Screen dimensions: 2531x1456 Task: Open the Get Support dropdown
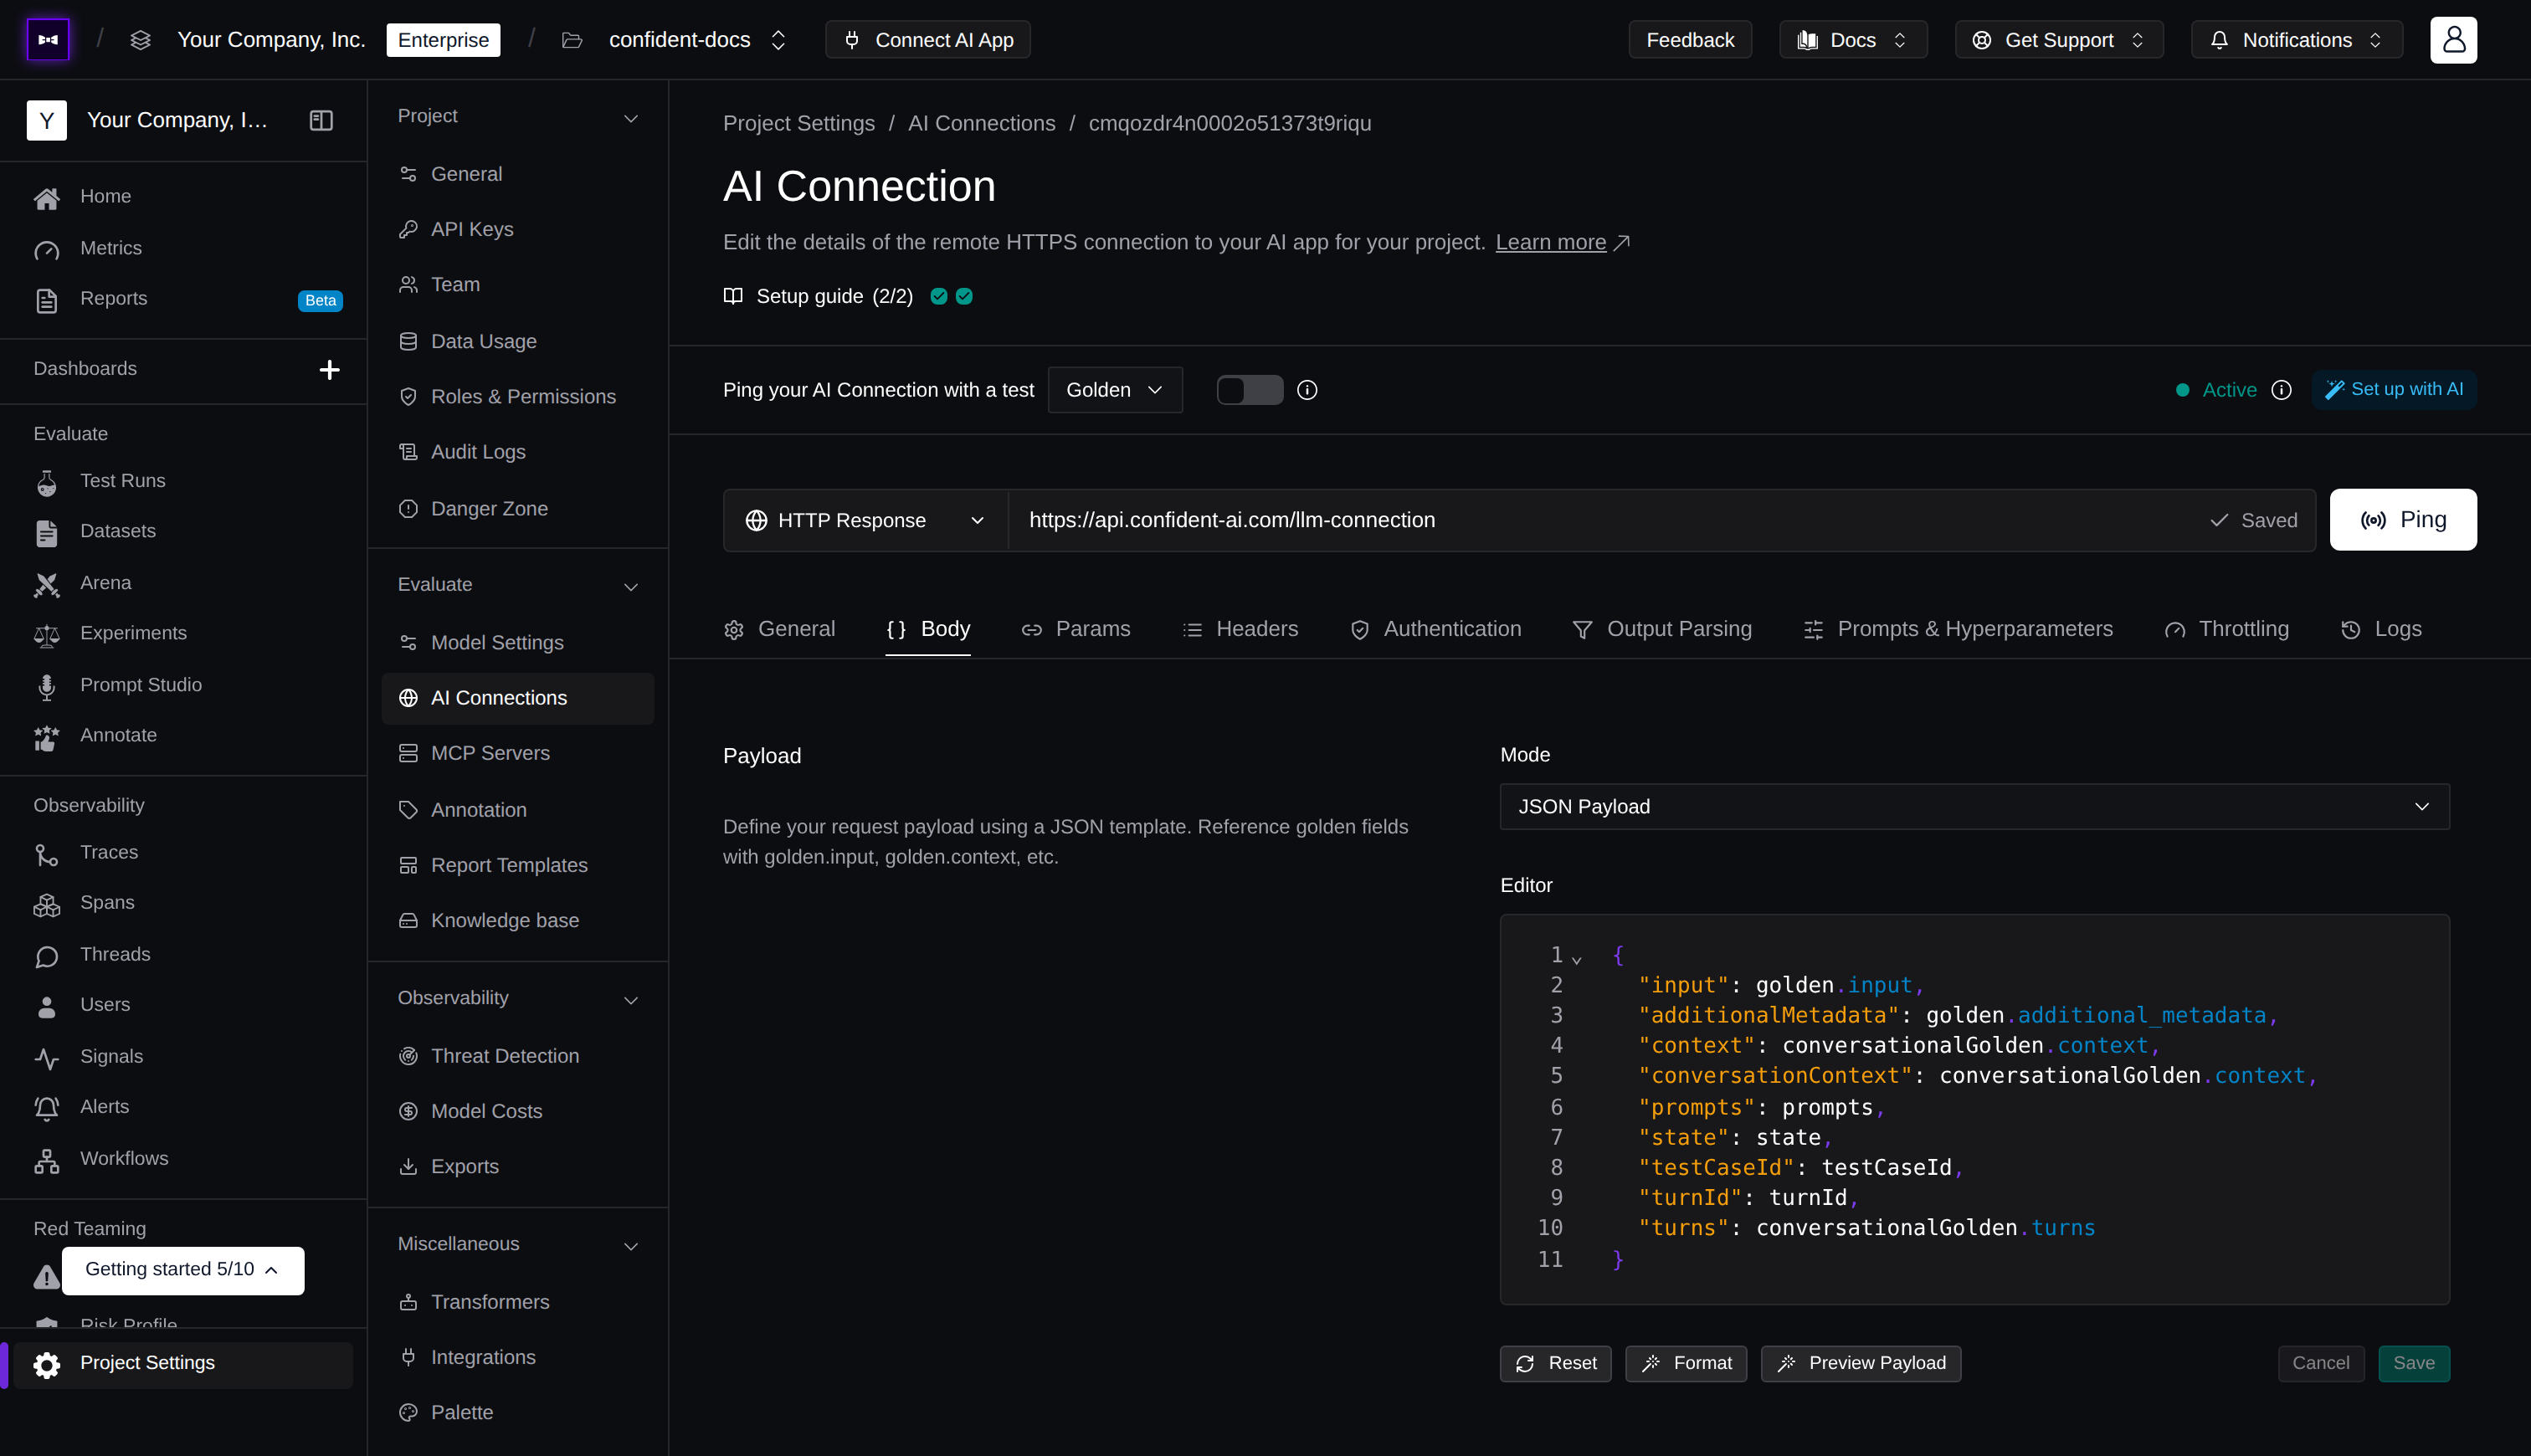point(2059,40)
